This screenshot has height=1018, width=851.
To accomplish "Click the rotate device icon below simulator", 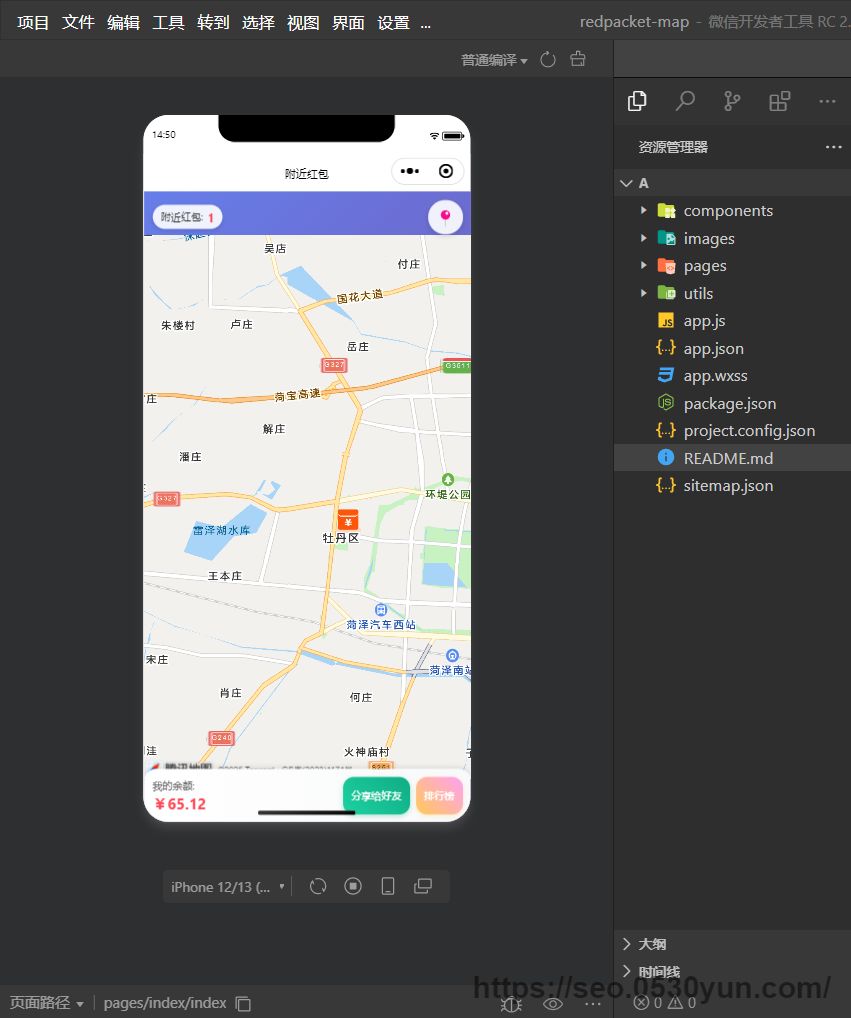I will [x=318, y=886].
